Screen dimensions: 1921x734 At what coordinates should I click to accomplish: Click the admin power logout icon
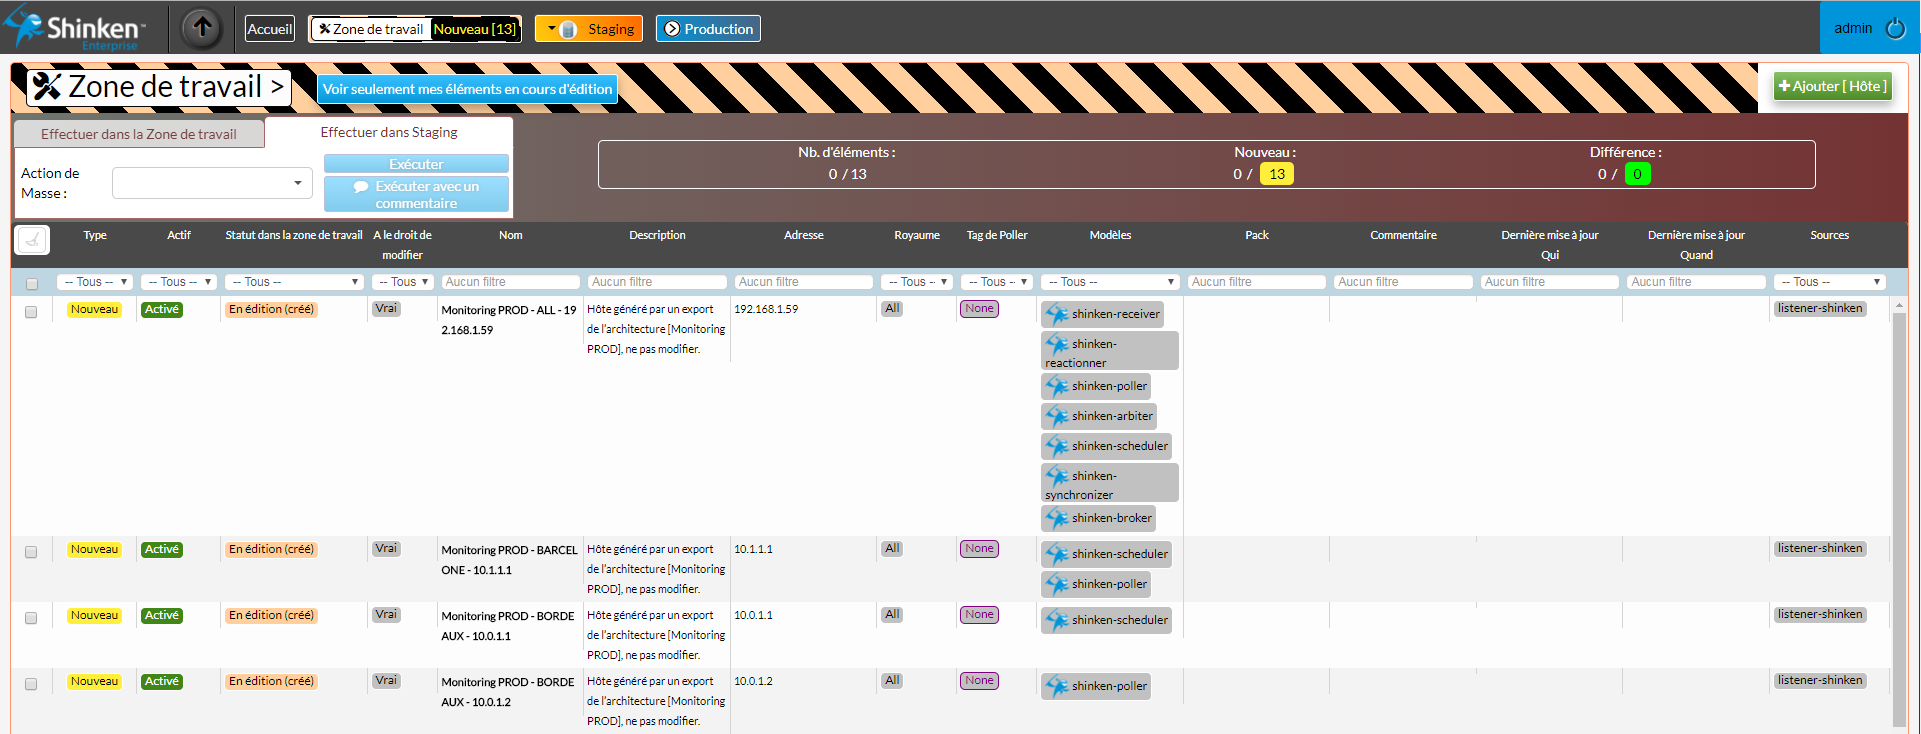1895,29
